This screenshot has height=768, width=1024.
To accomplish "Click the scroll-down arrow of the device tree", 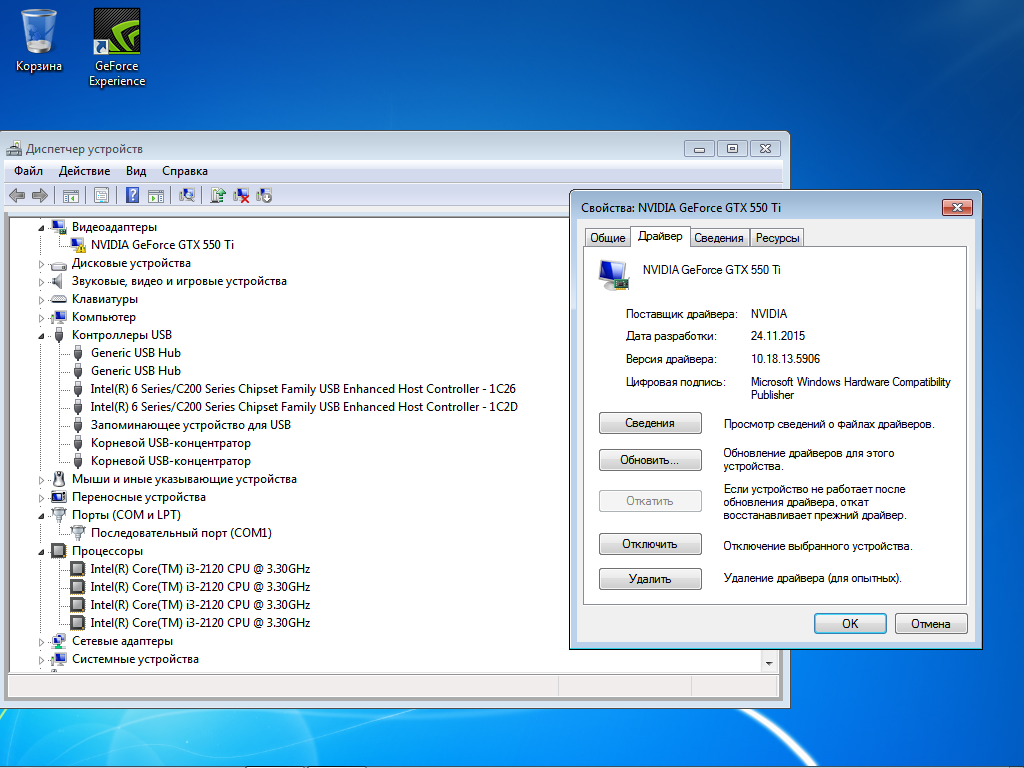I will [x=769, y=663].
